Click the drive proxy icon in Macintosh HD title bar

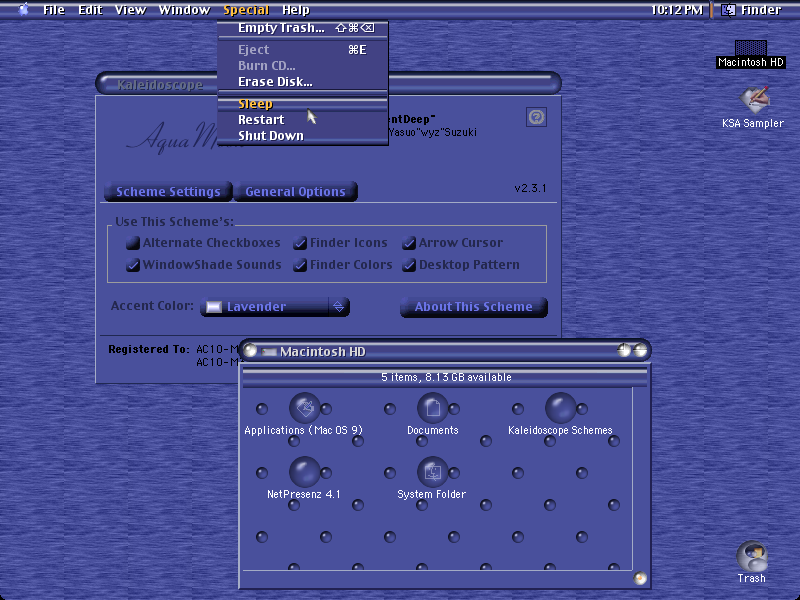click(269, 352)
